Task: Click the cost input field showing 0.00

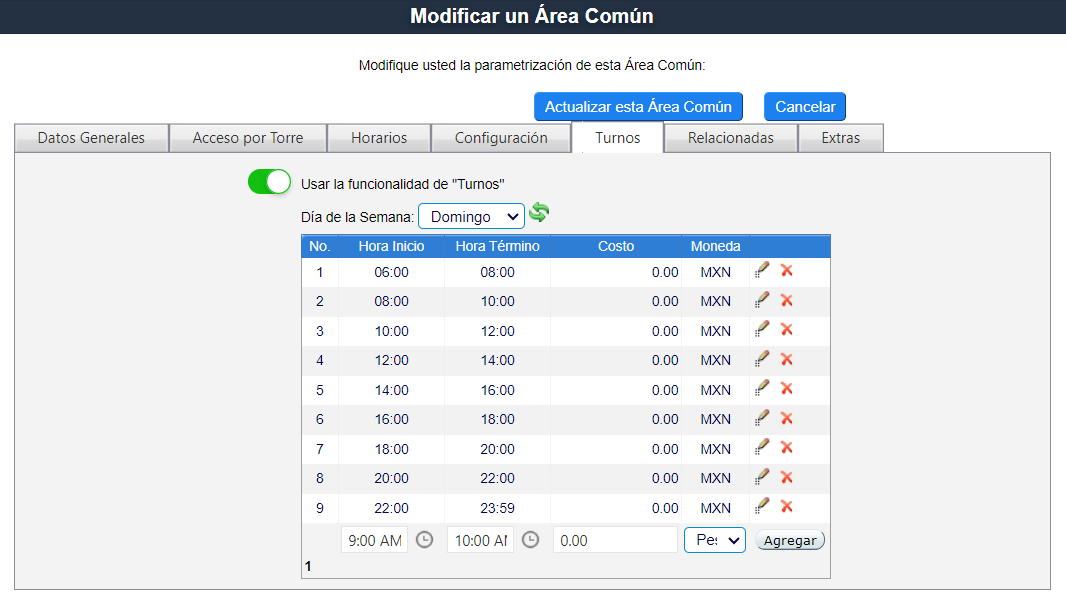Action: click(614, 540)
